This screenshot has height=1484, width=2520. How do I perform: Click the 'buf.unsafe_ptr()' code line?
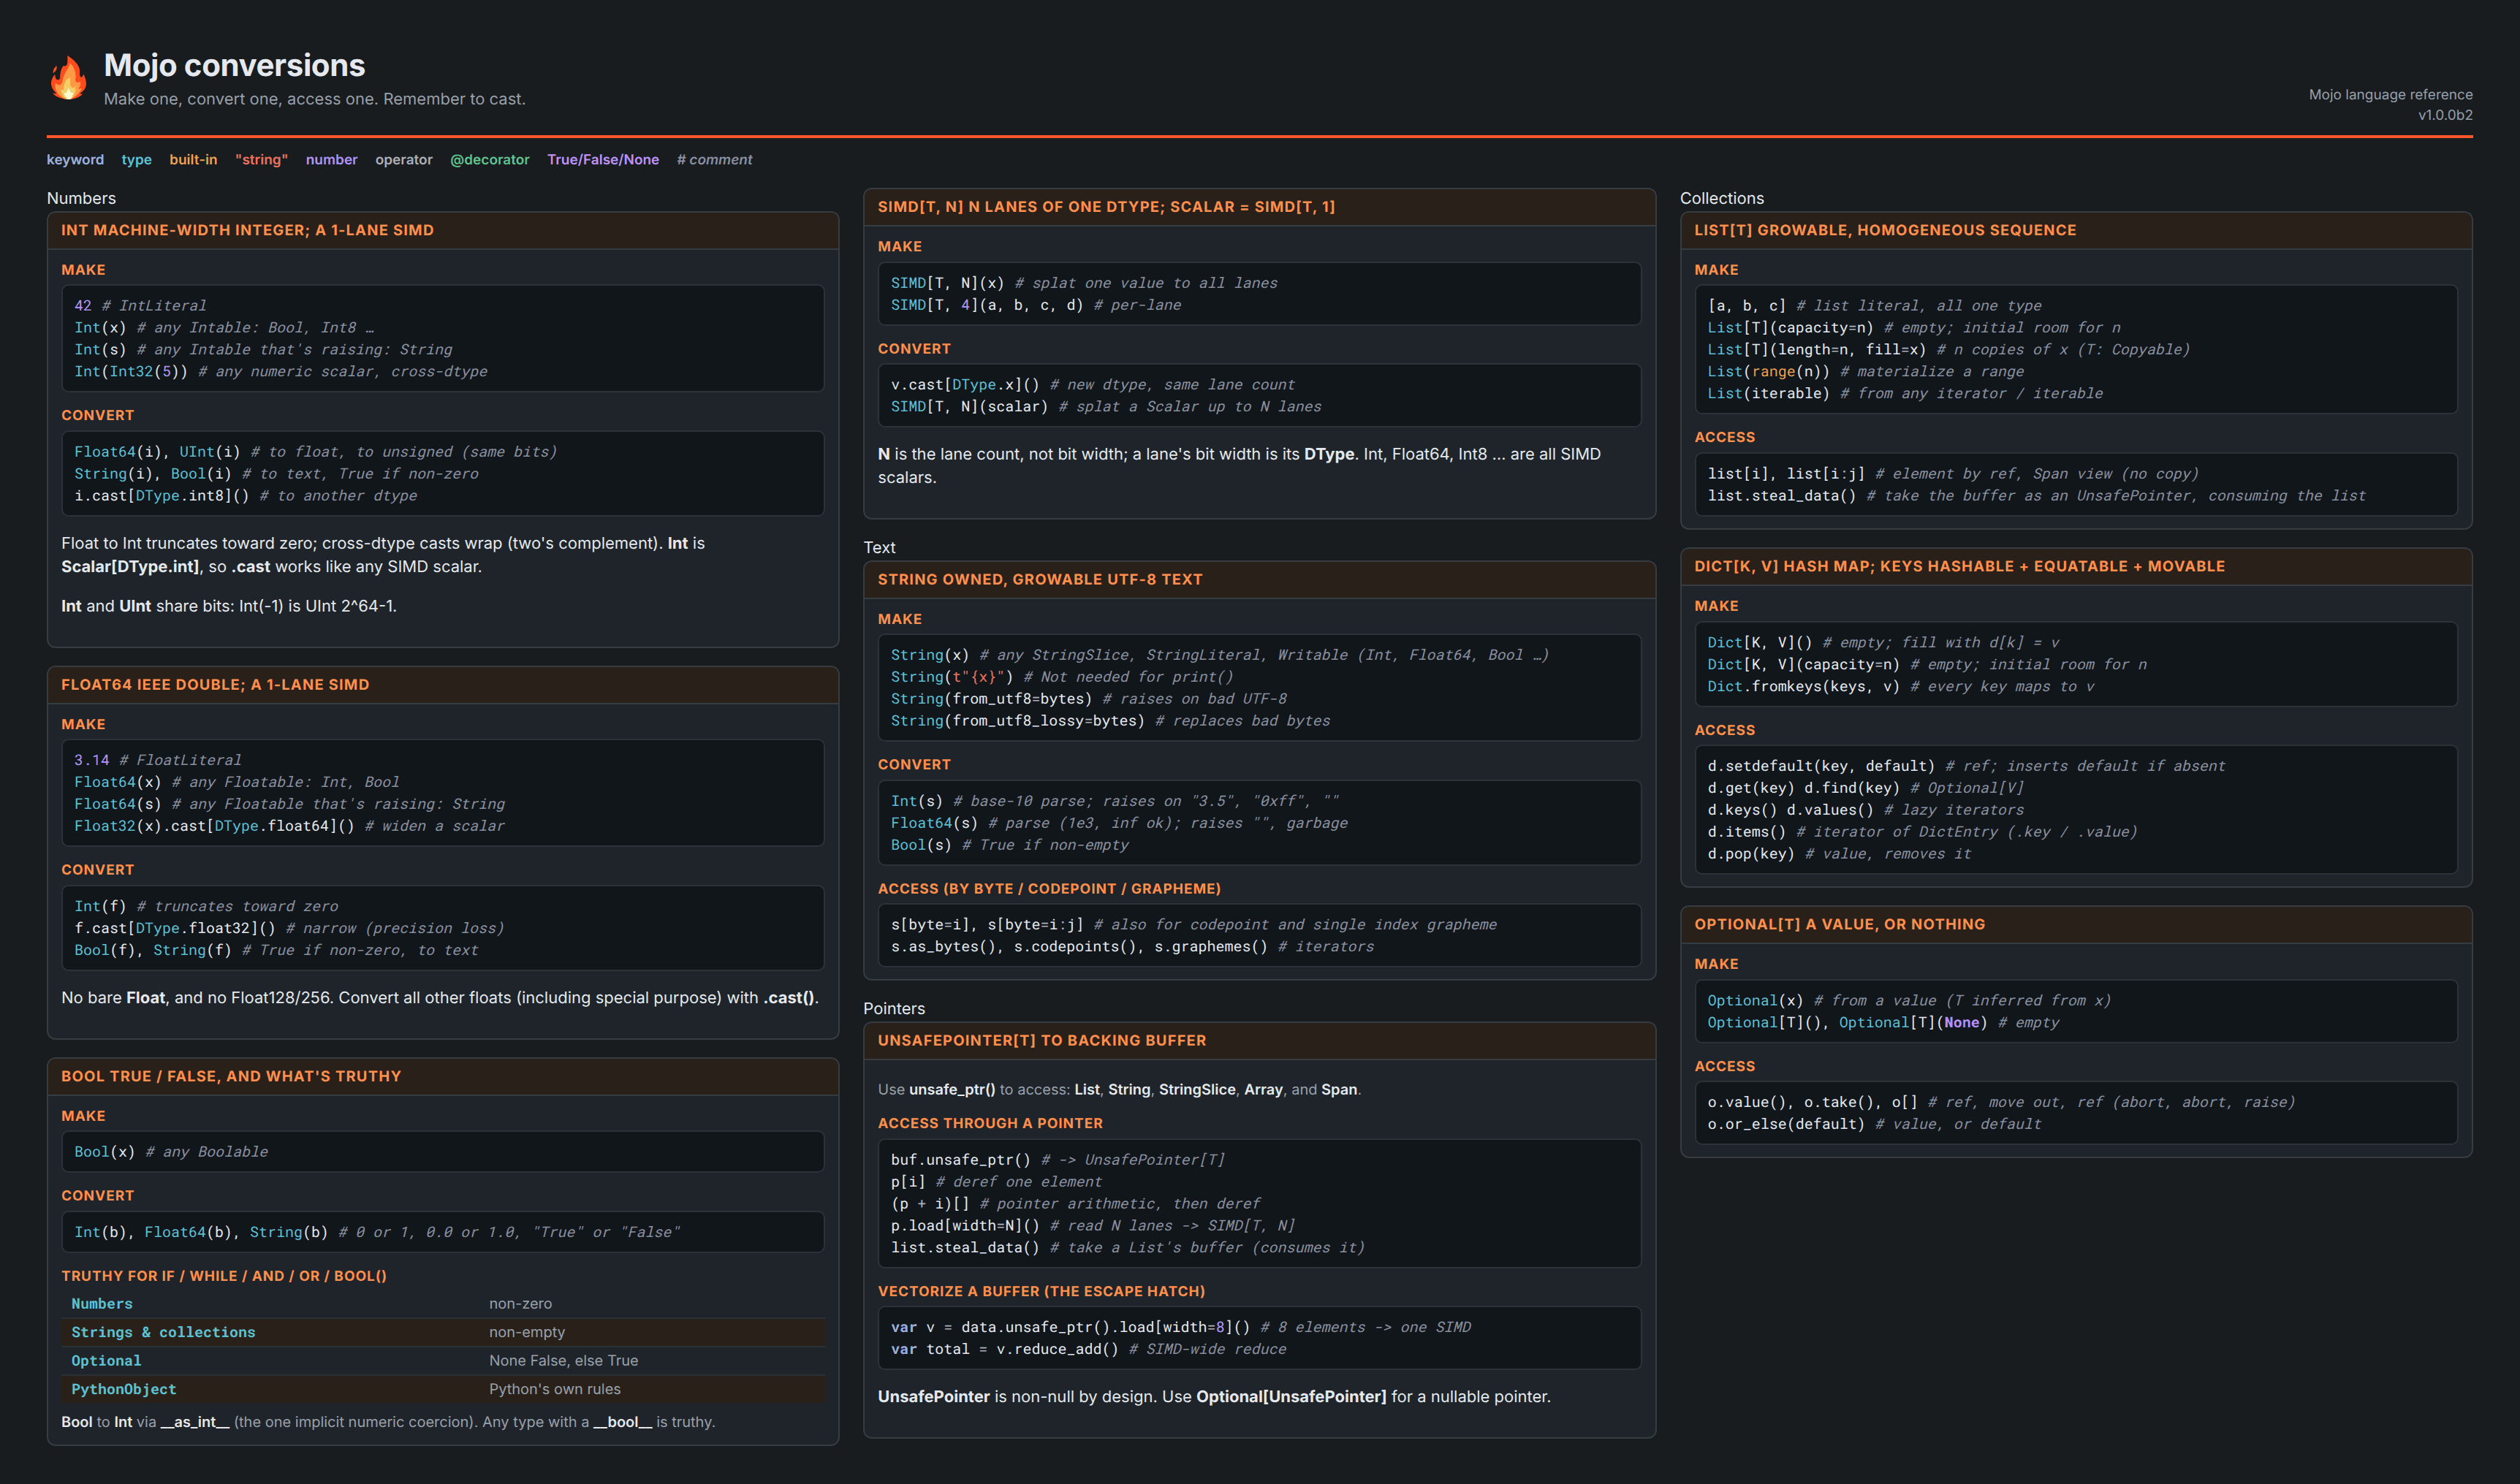point(1057,1160)
